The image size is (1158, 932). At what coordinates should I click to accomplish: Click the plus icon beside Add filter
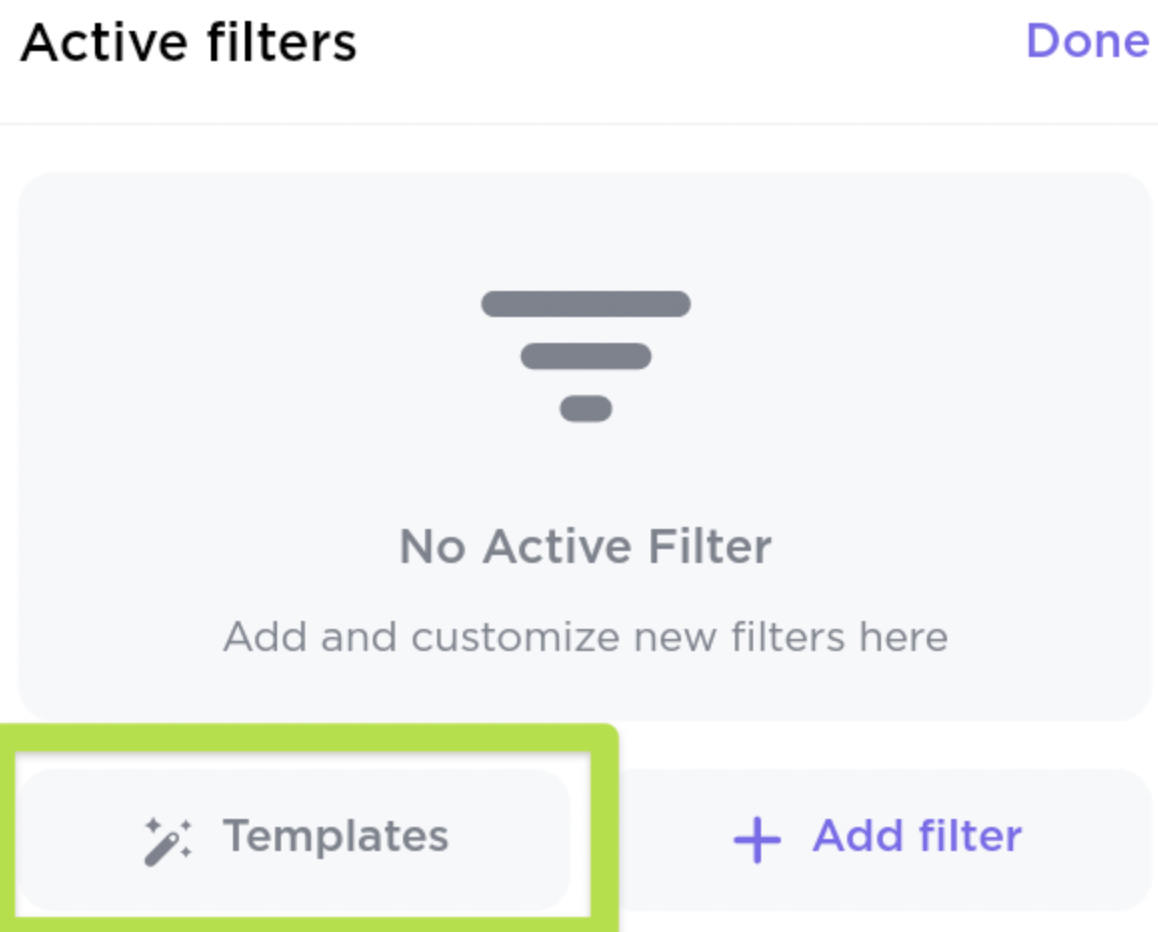[x=757, y=840]
